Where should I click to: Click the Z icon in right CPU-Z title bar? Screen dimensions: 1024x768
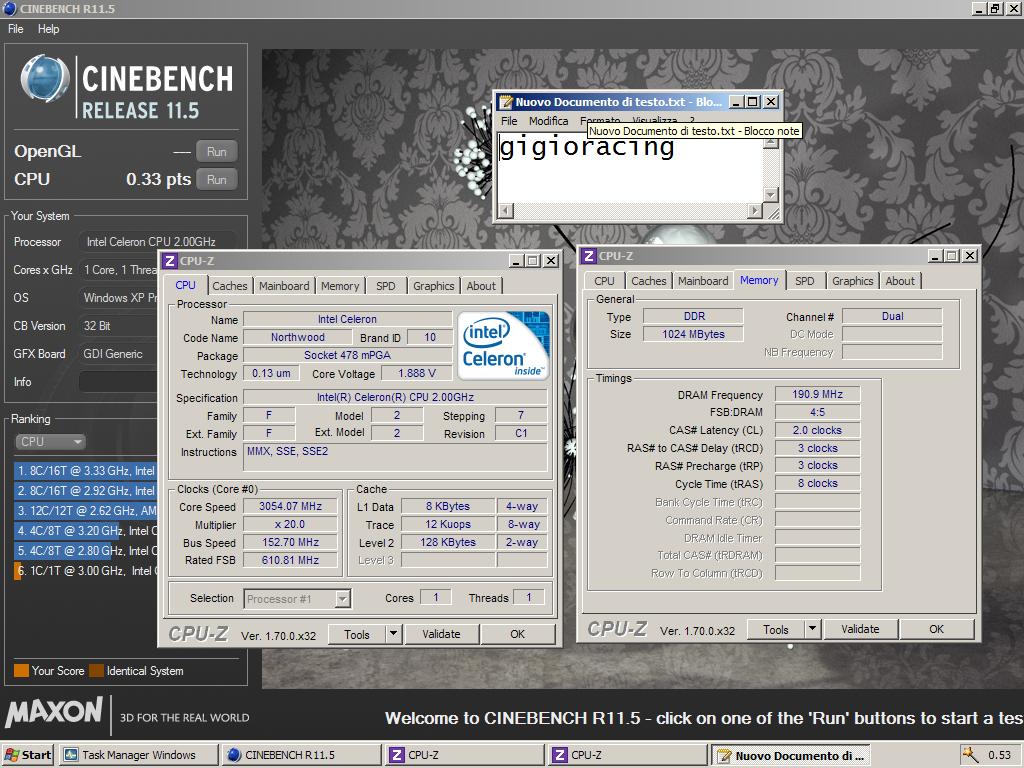pos(589,255)
